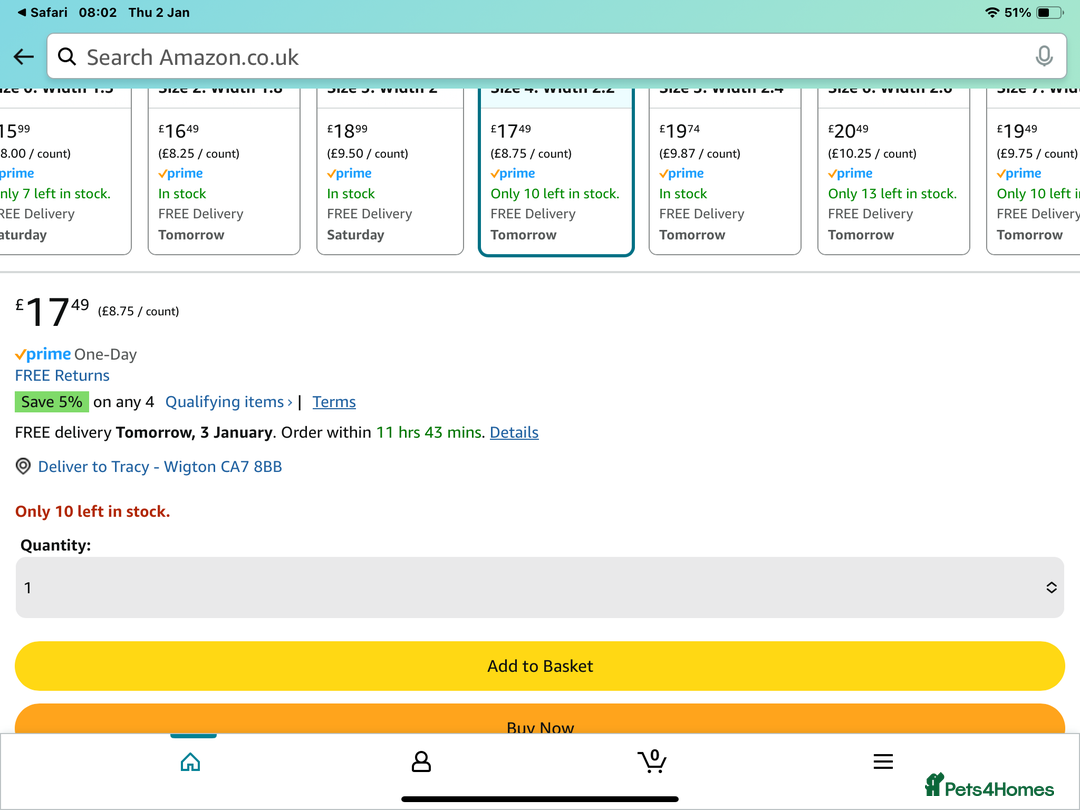1080x810 pixels.
Task: Tap Only 13 left in stock text
Action: pos(892,194)
